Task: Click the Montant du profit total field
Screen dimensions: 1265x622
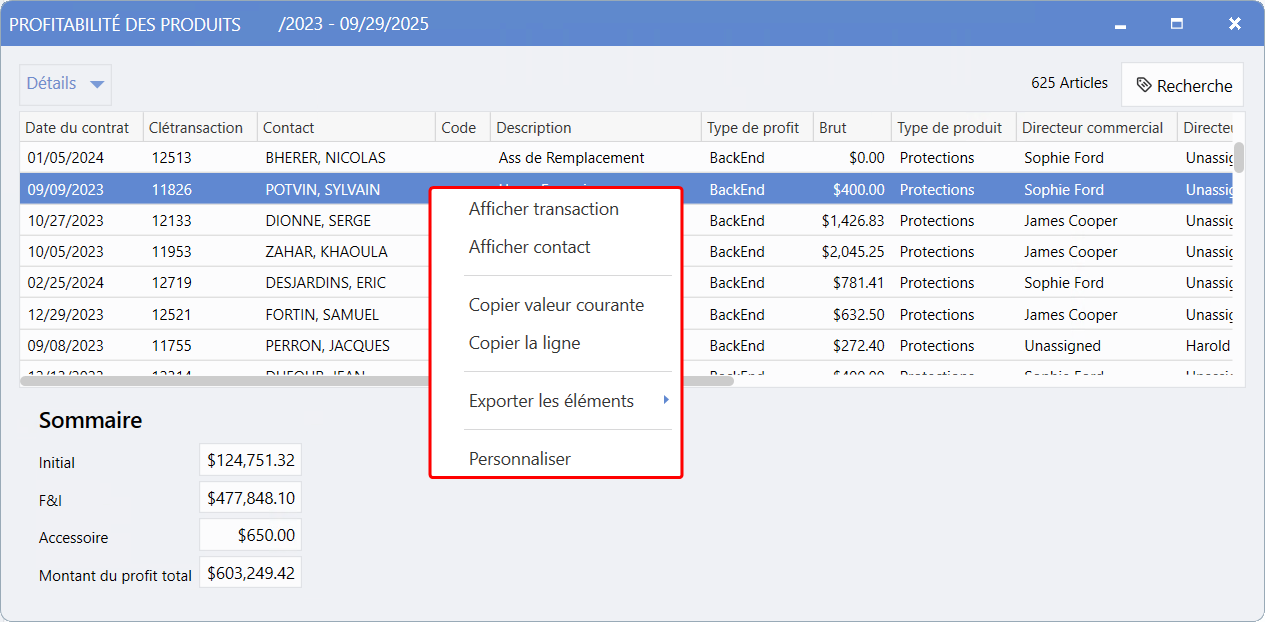Action: [x=250, y=573]
